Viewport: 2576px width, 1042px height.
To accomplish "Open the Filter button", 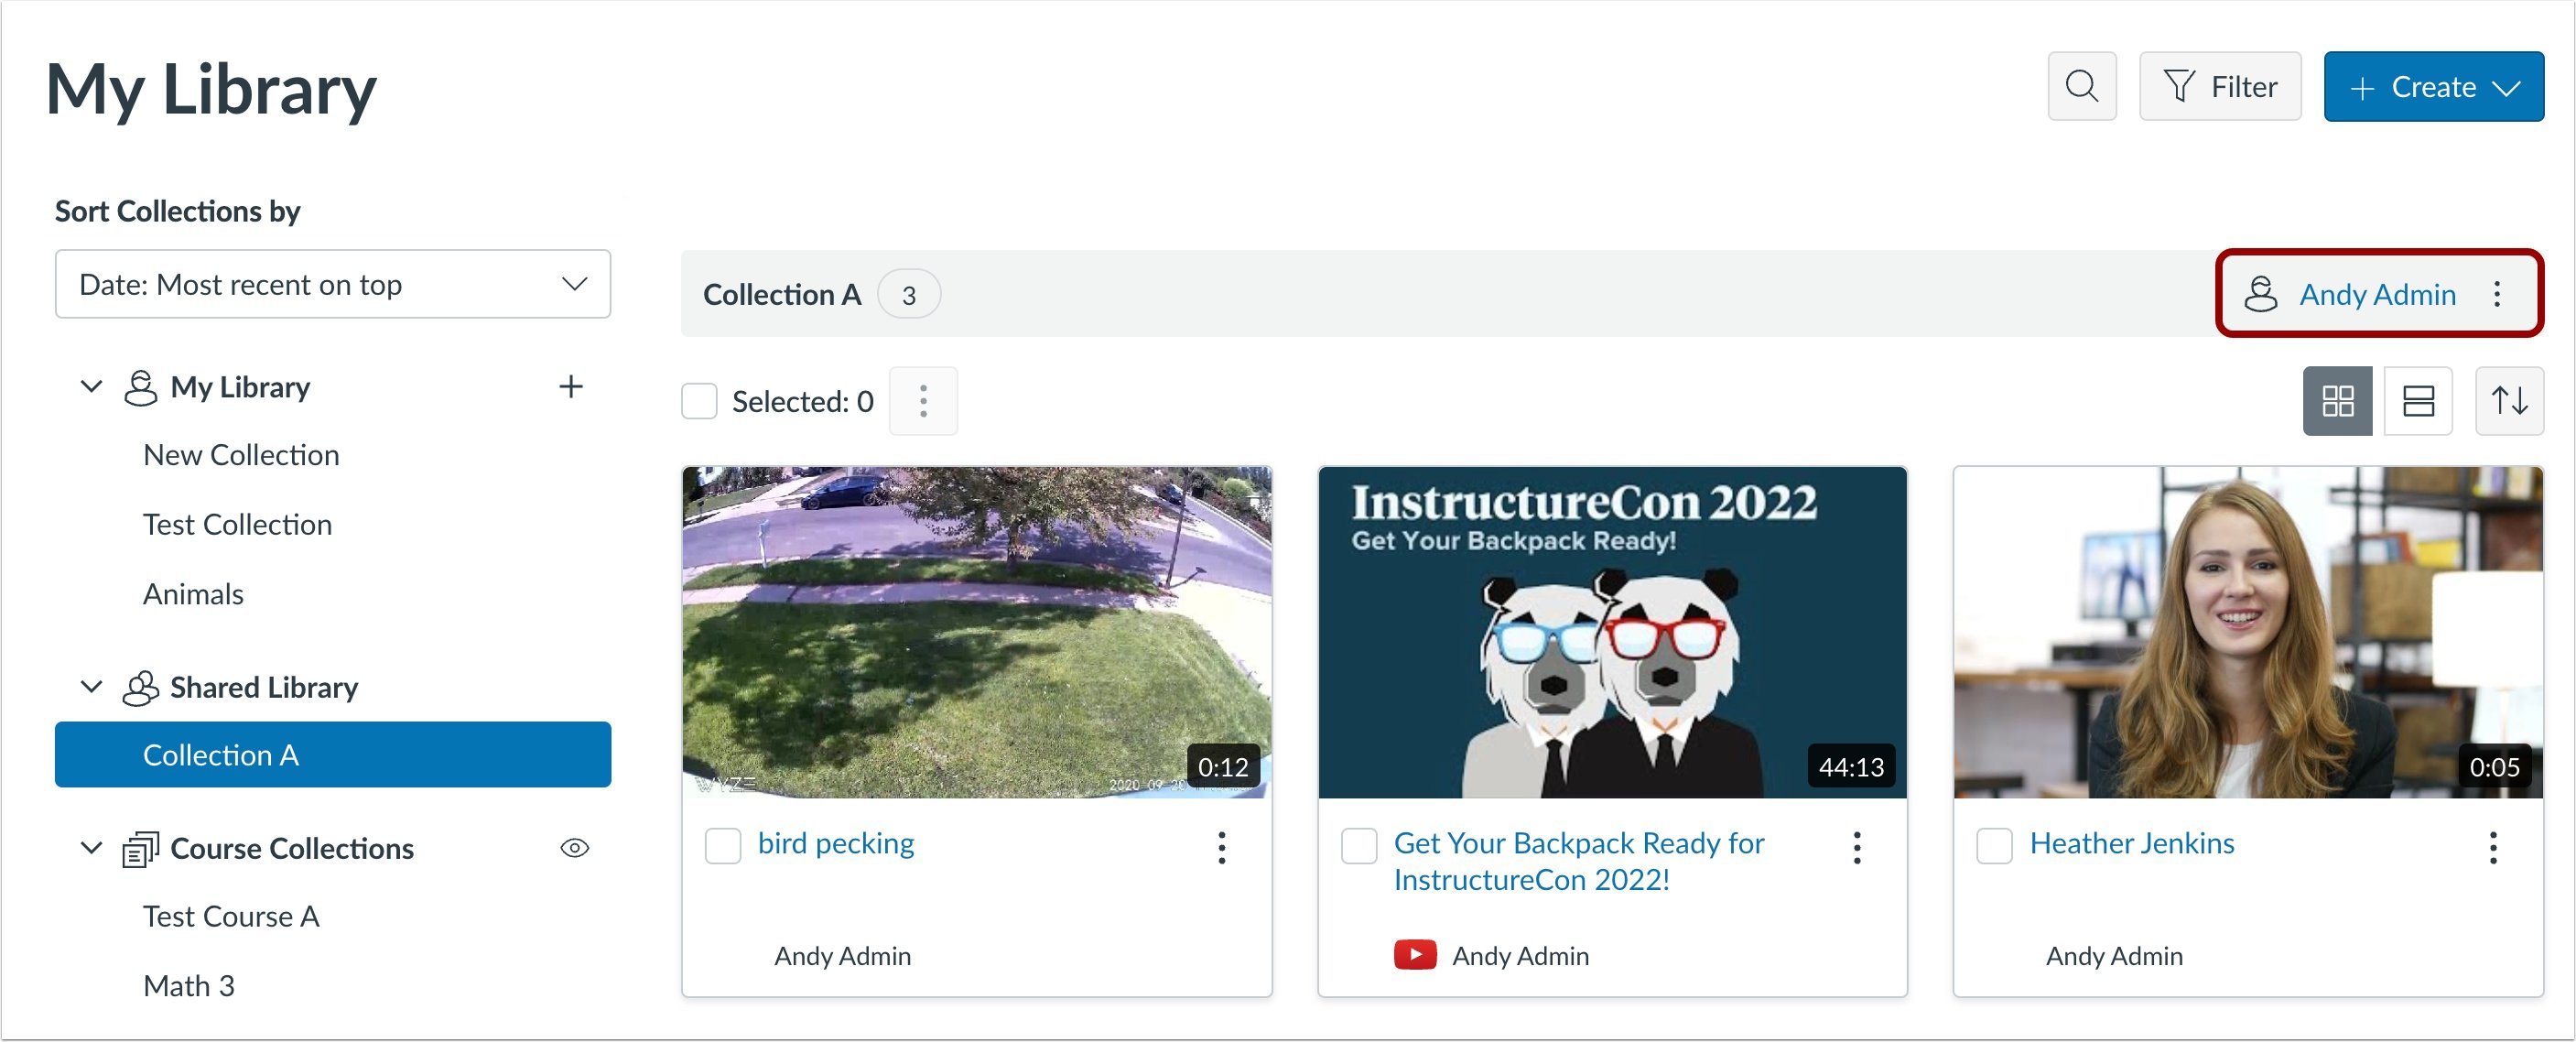I will (x=2219, y=87).
